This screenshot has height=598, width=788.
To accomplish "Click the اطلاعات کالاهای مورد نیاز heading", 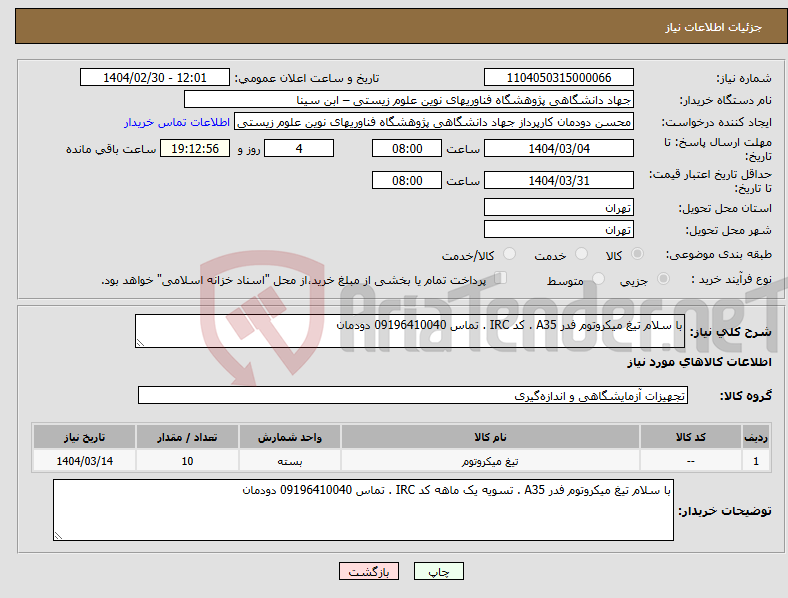I will [x=699, y=362].
